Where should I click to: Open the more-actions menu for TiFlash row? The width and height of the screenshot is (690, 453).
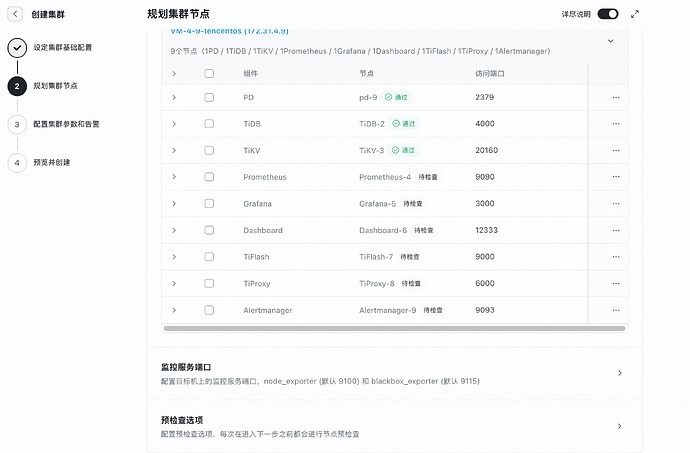tap(615, 257)
